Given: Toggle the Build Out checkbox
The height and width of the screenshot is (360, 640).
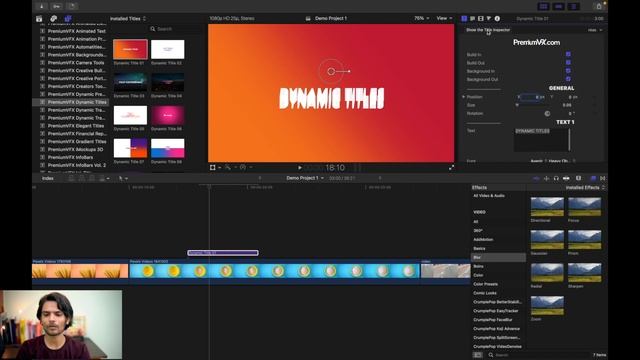Looking at the screenshot, I should coord(568,62).
